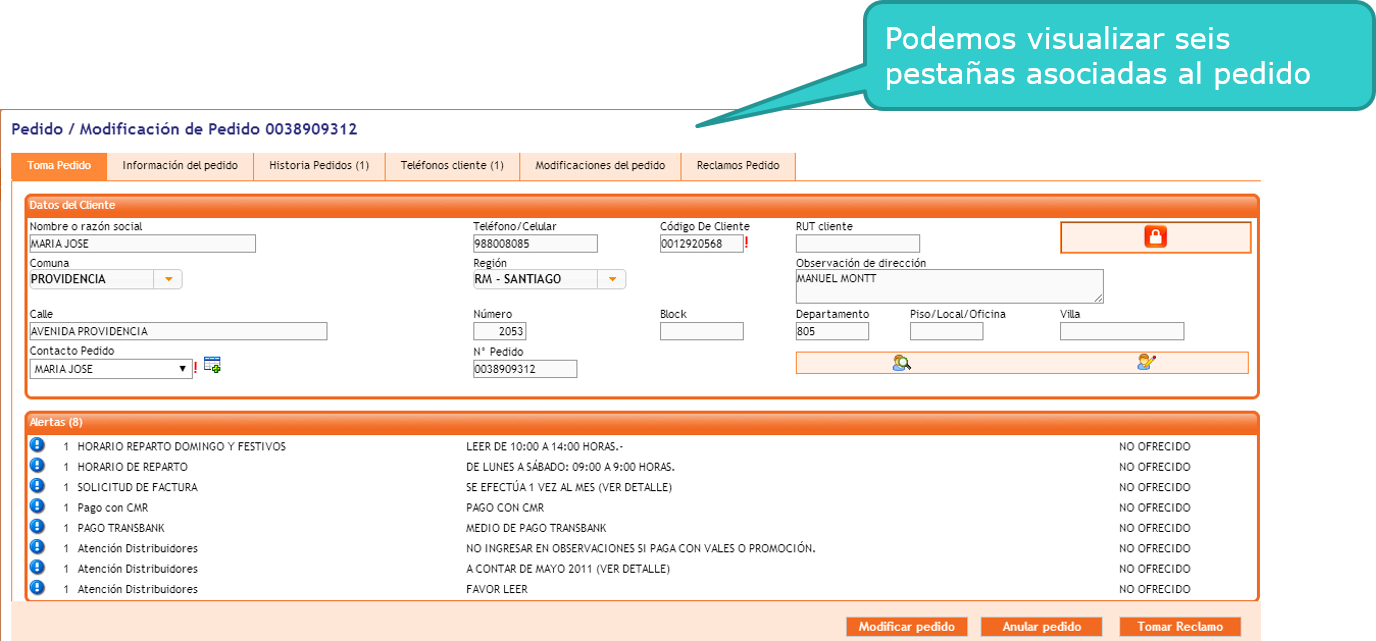
Task: Click add contact icon beside Contacto Pedido
Action: 212,365
